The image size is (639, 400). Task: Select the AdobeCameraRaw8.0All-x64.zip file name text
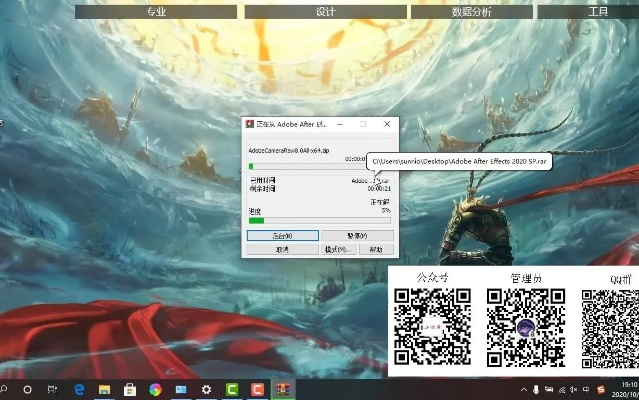[289, 150]
